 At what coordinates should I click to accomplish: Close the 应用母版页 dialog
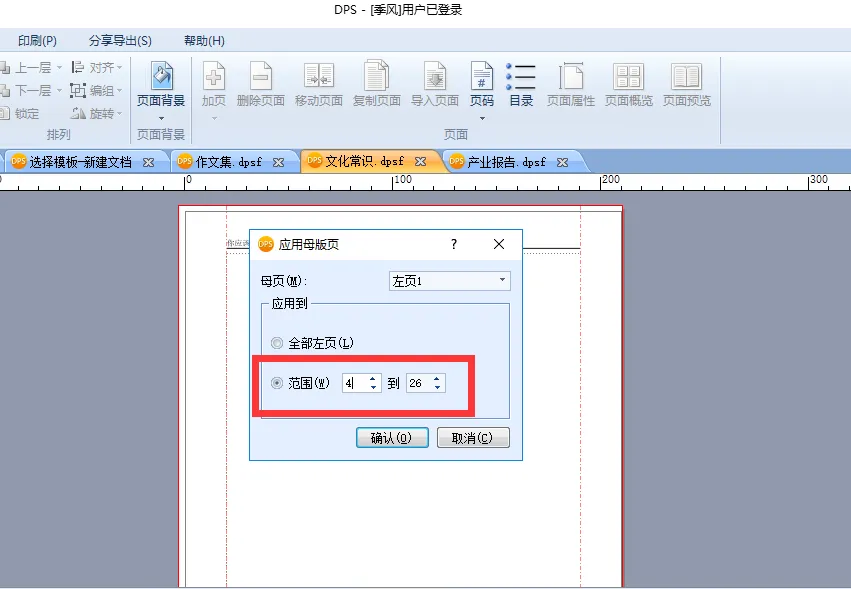[499, 244]
